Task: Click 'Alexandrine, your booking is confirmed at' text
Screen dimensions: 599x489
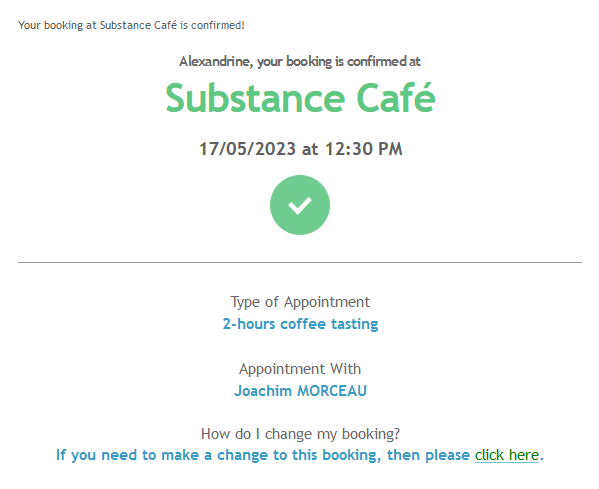Action: [x=300, y=62]
